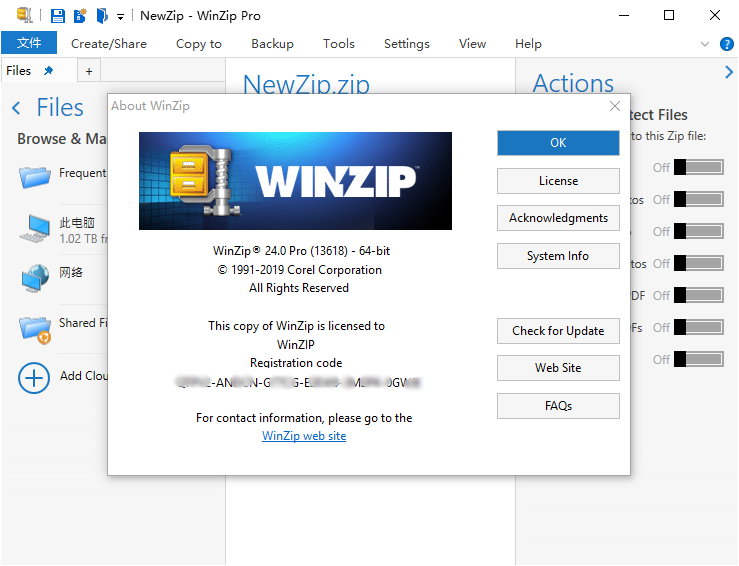739x566 pixels.
Task: Toggle the fifth Off switch beside DF
Action: click(x=699, y=295)
